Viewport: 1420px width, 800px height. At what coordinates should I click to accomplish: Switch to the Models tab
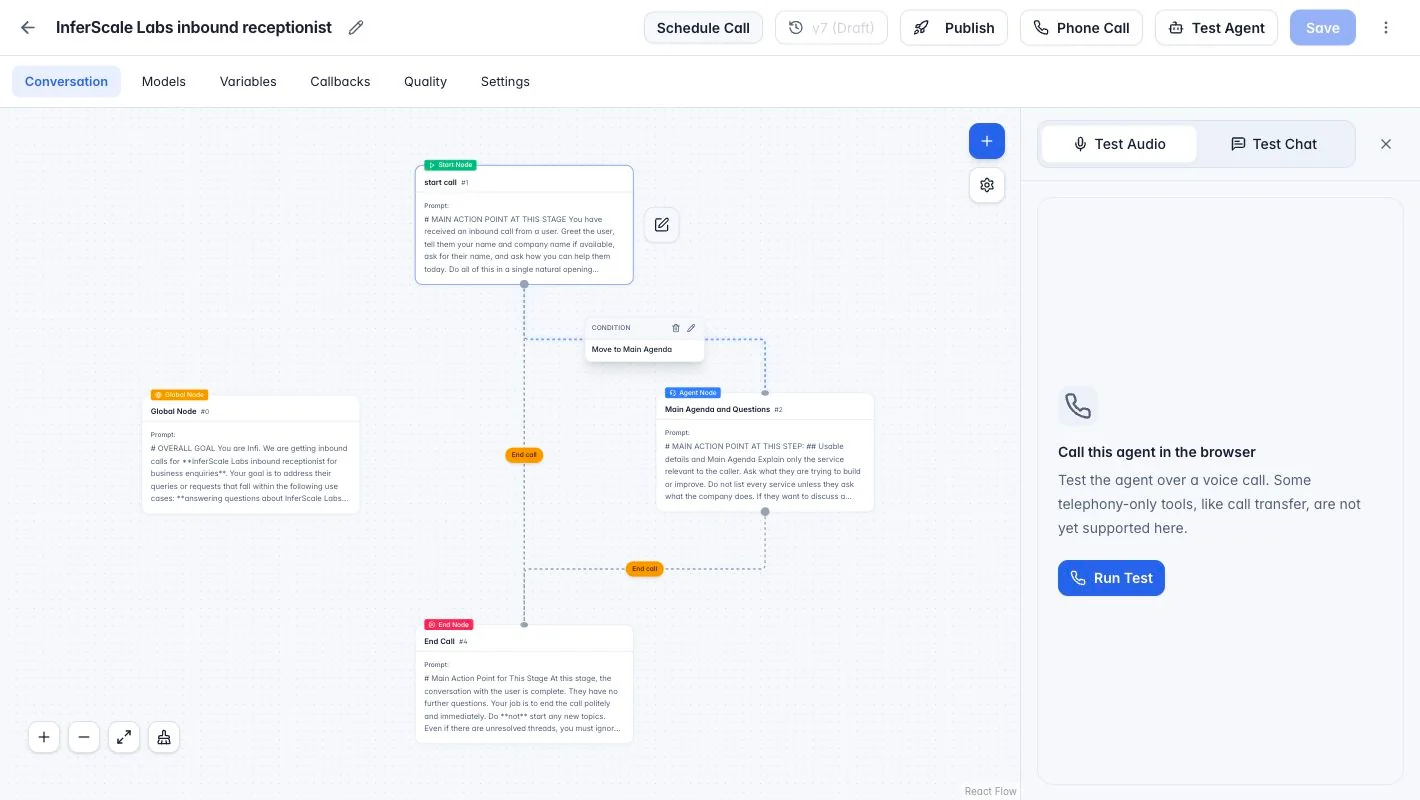coord(164,82)
